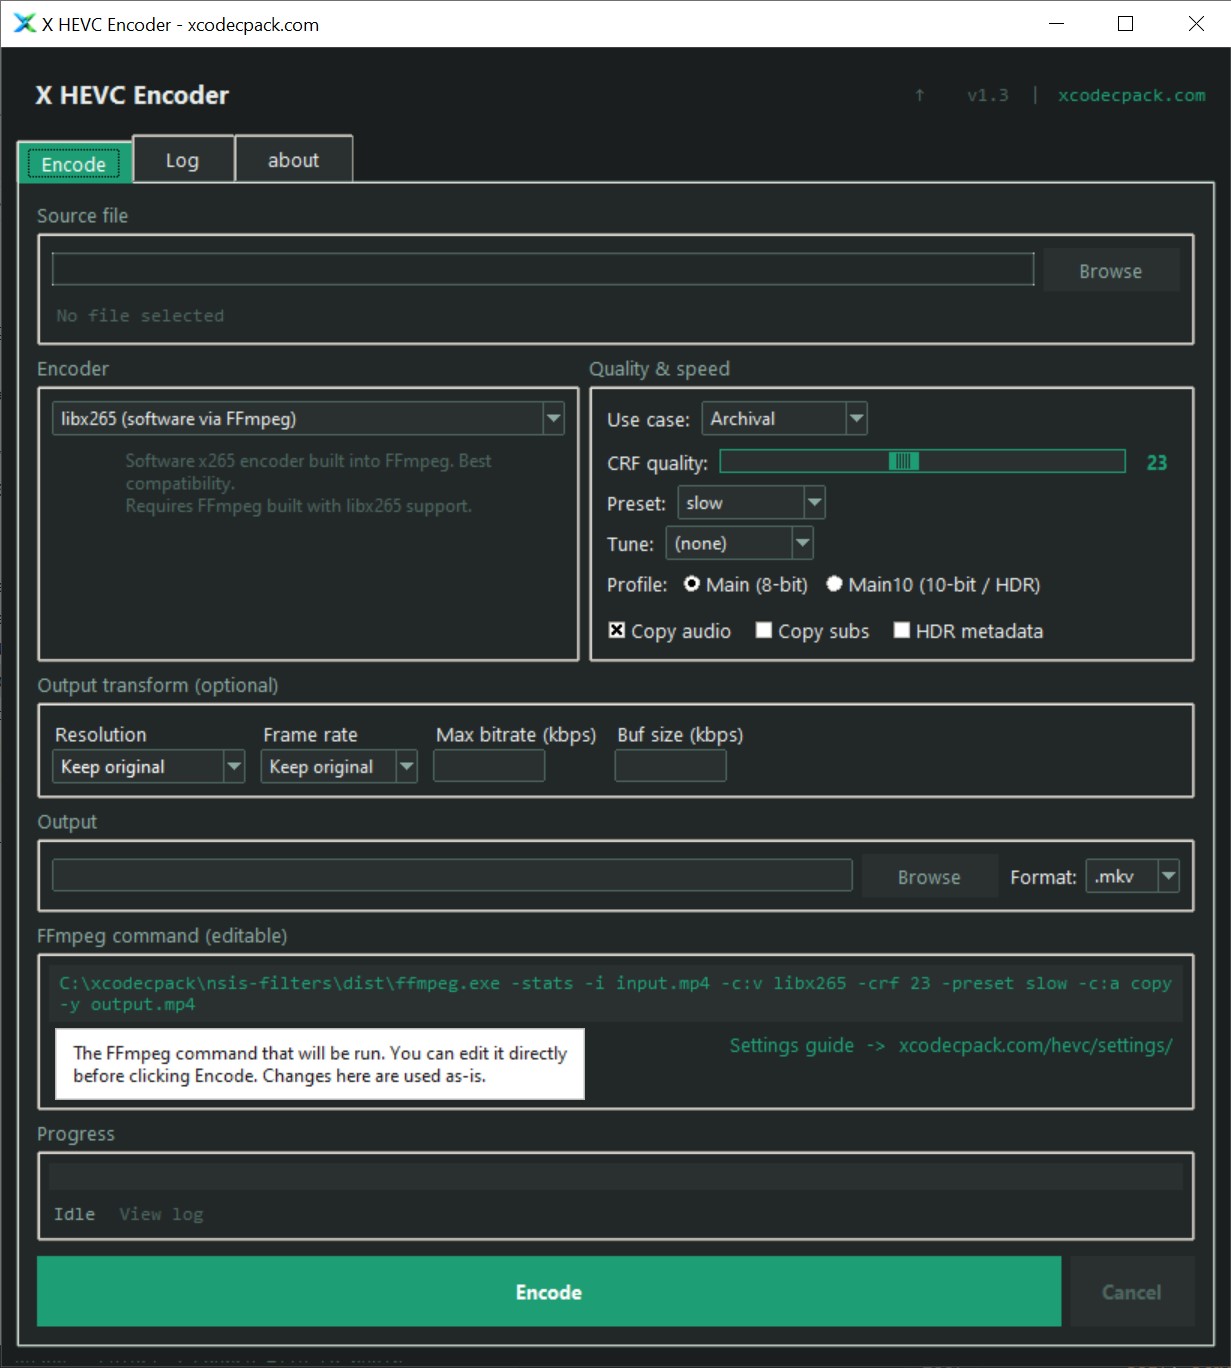1231x1368 pixels.
Task: Start encoding with the green Encode button
Action: tap(549, 1292)
